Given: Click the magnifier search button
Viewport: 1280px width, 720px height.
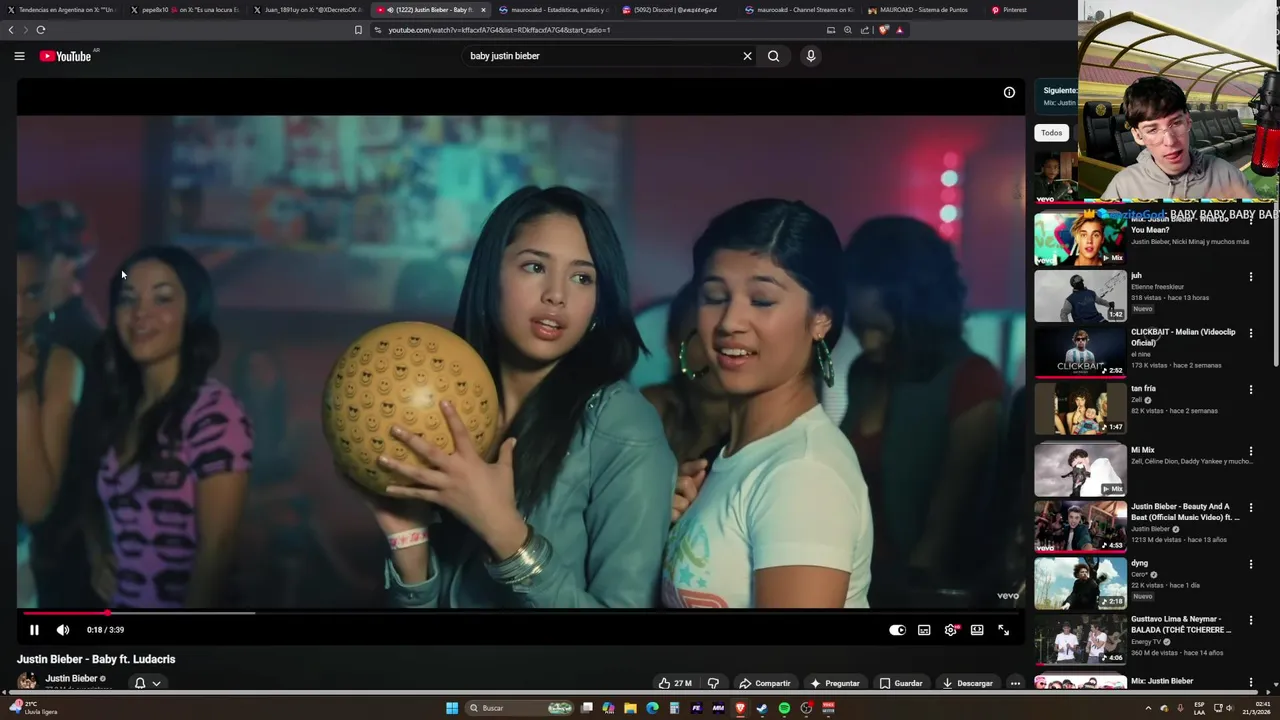Looking at the screenshot, I should (x=773, y=56).
